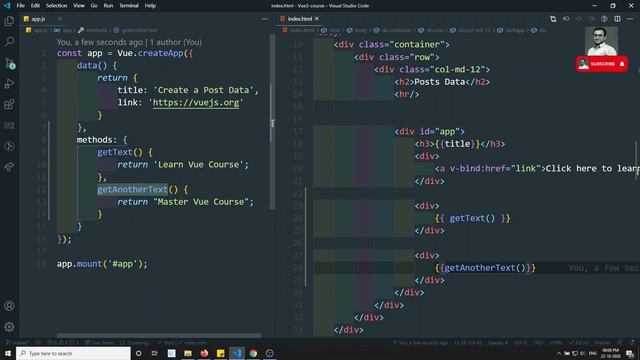Image resolution: width=640 pixels, height=360 pixels.
Task: Open the View menu
Action: [x=79, y=6]
